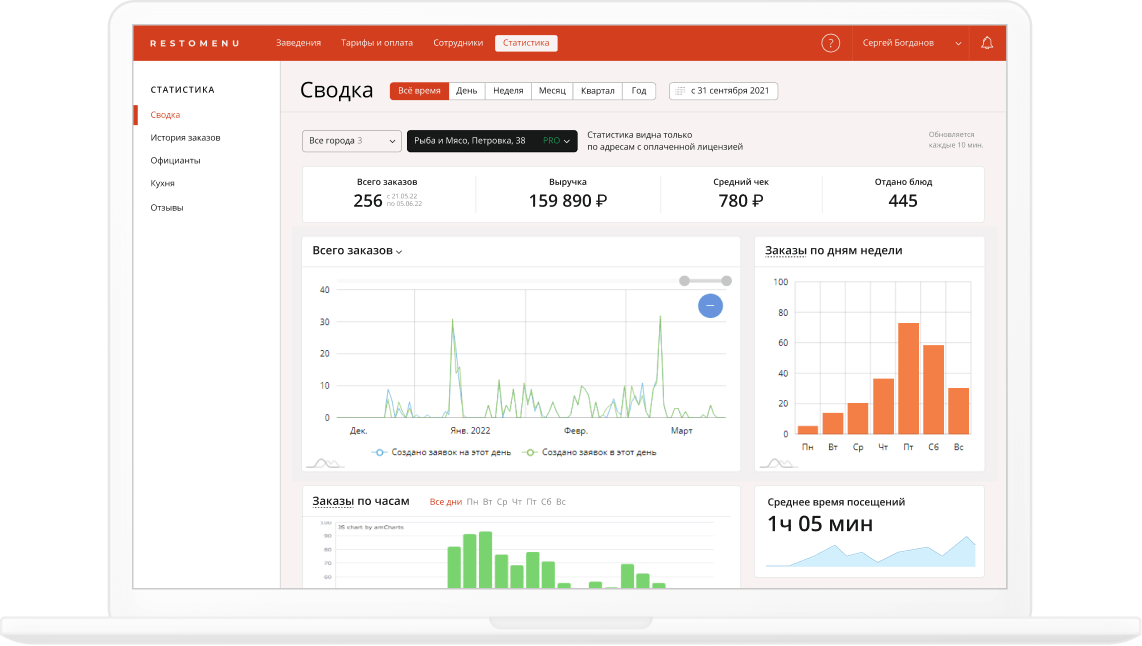1142x646 pixels.
Task: Toggle the blue legend series marker
Action: [x=379, y=452]
